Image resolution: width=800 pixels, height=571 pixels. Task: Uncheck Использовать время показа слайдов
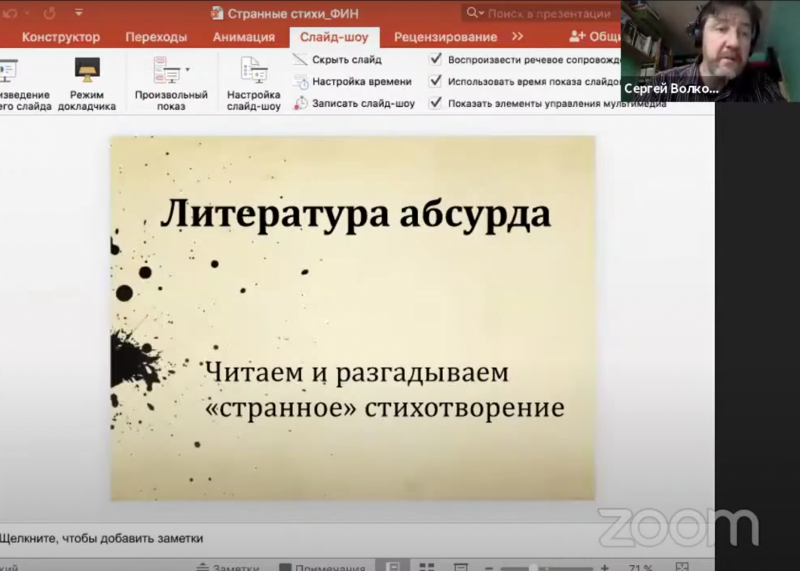point(436,81)
